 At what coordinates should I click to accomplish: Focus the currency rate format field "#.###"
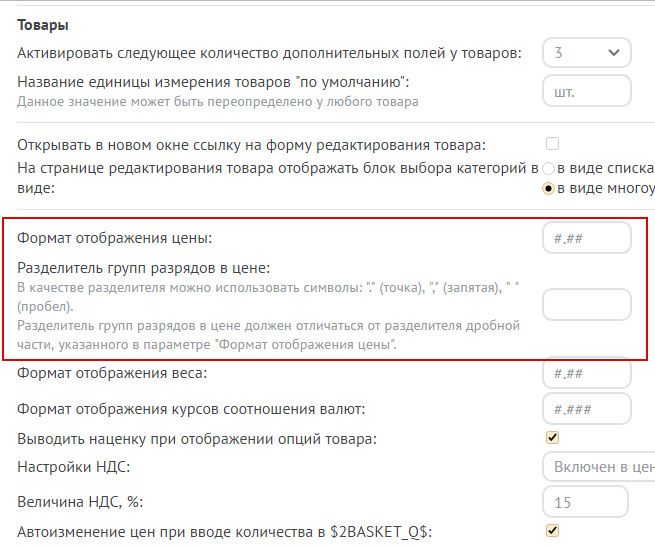click(x=586, y=408)
